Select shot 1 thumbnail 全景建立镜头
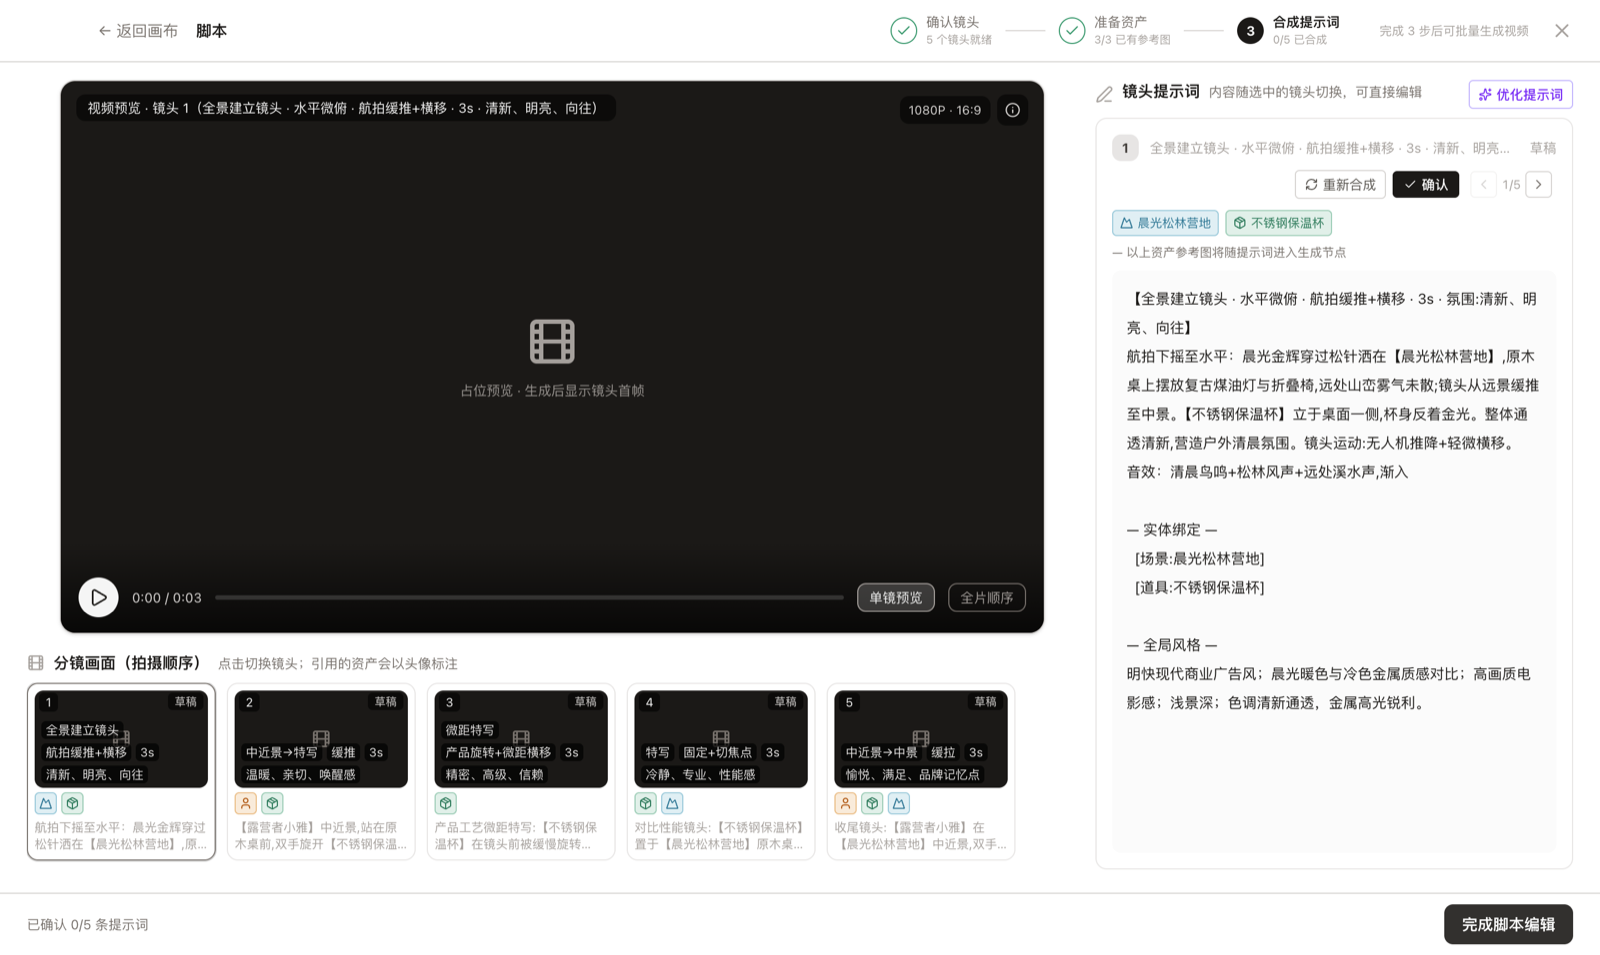This screenshot has height=955, width=1600. [x=121, y=739]
